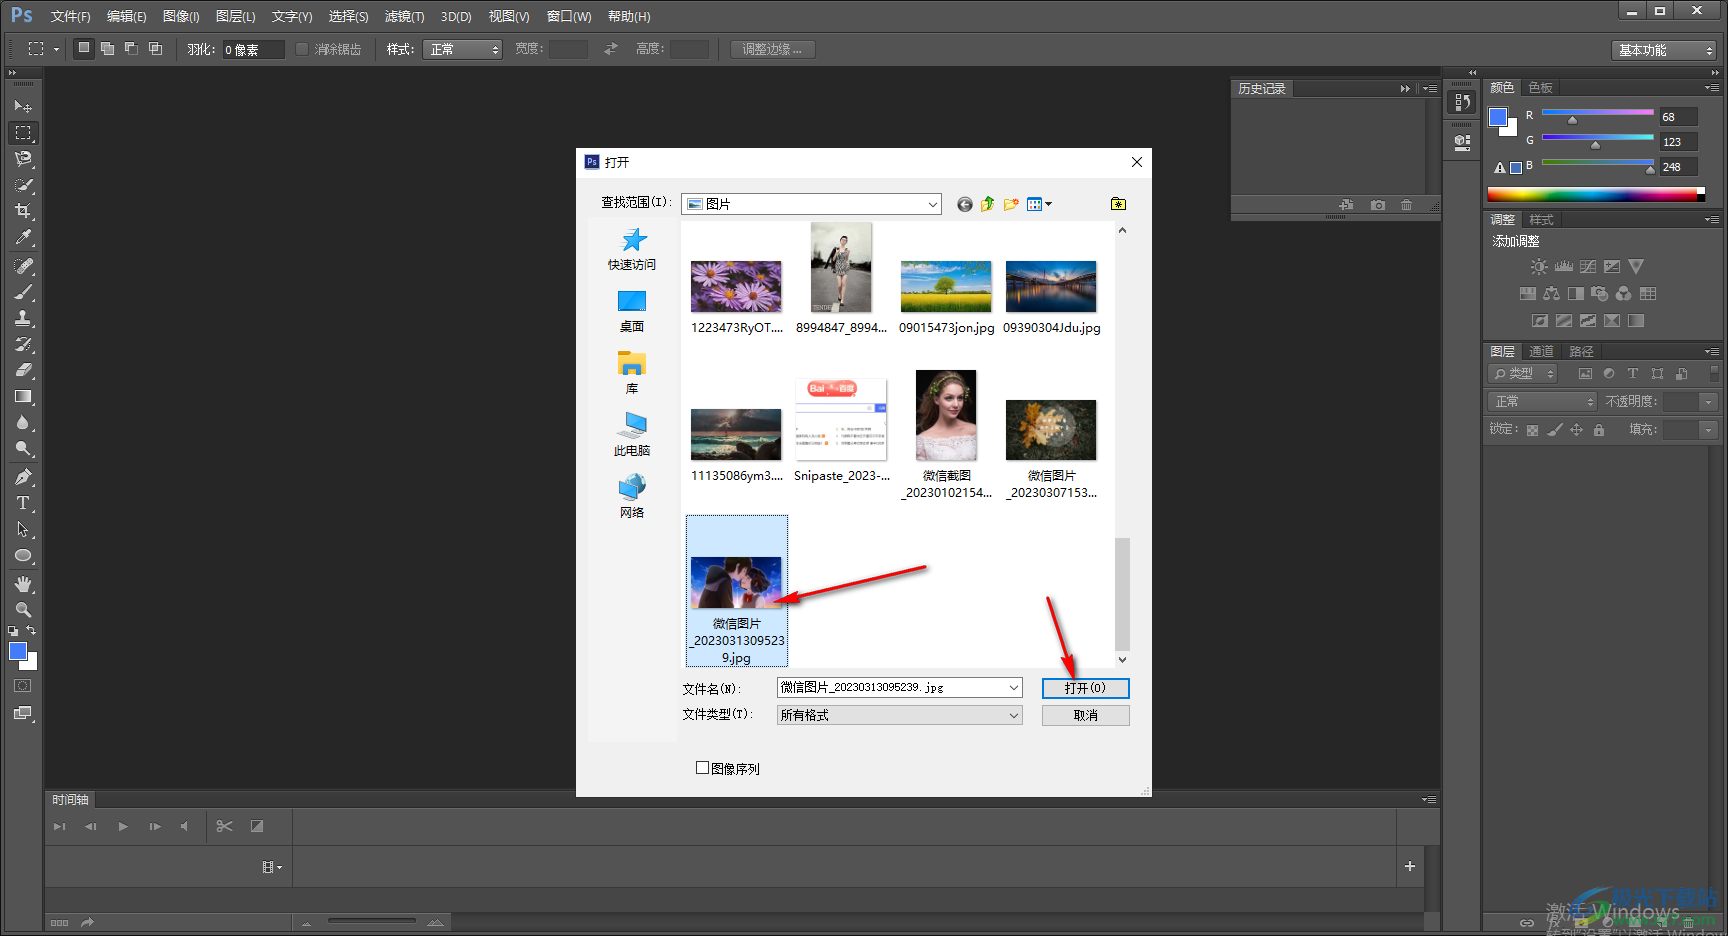Expand the file name dropdown

pos(1014,688)
